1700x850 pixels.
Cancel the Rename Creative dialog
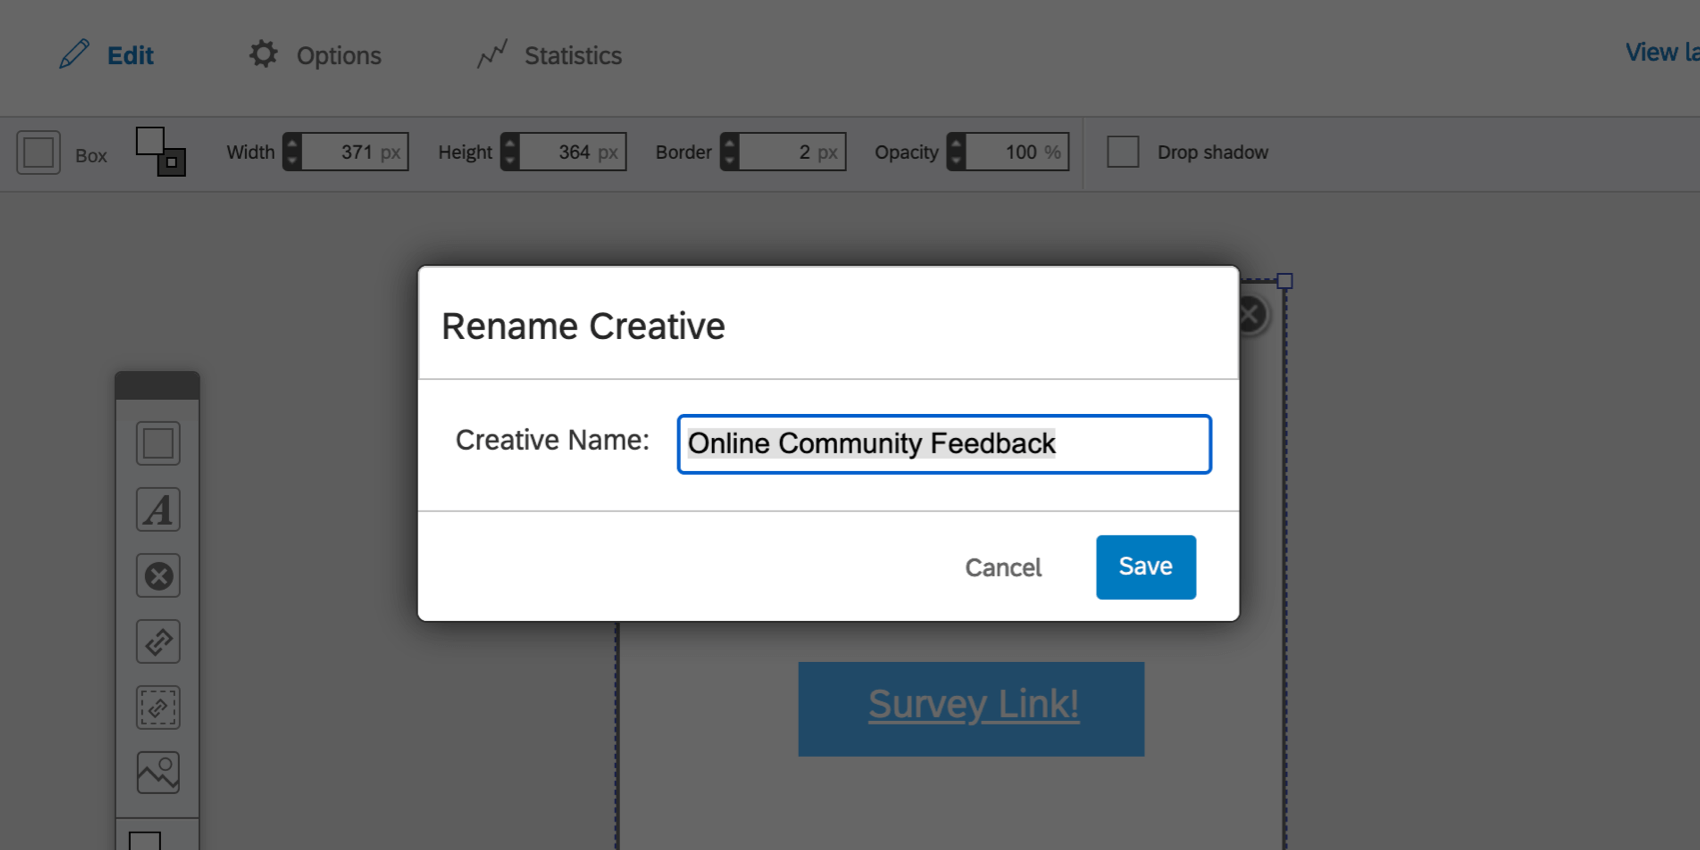1003,568
